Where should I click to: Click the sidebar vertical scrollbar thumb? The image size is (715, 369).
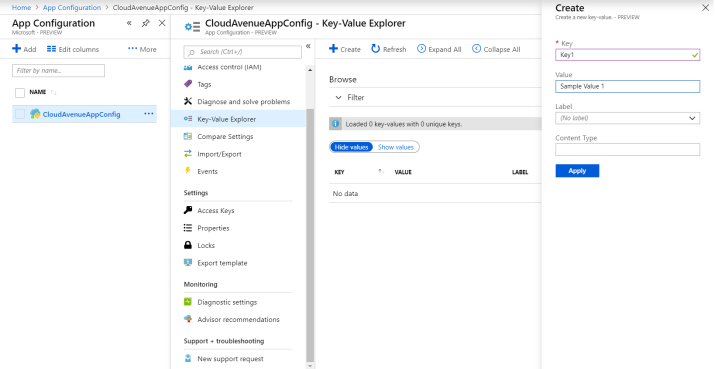click(310, 235)
